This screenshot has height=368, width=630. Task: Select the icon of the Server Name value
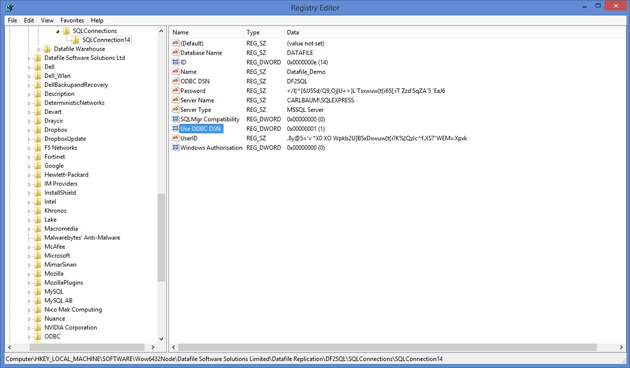click(176, 100)
